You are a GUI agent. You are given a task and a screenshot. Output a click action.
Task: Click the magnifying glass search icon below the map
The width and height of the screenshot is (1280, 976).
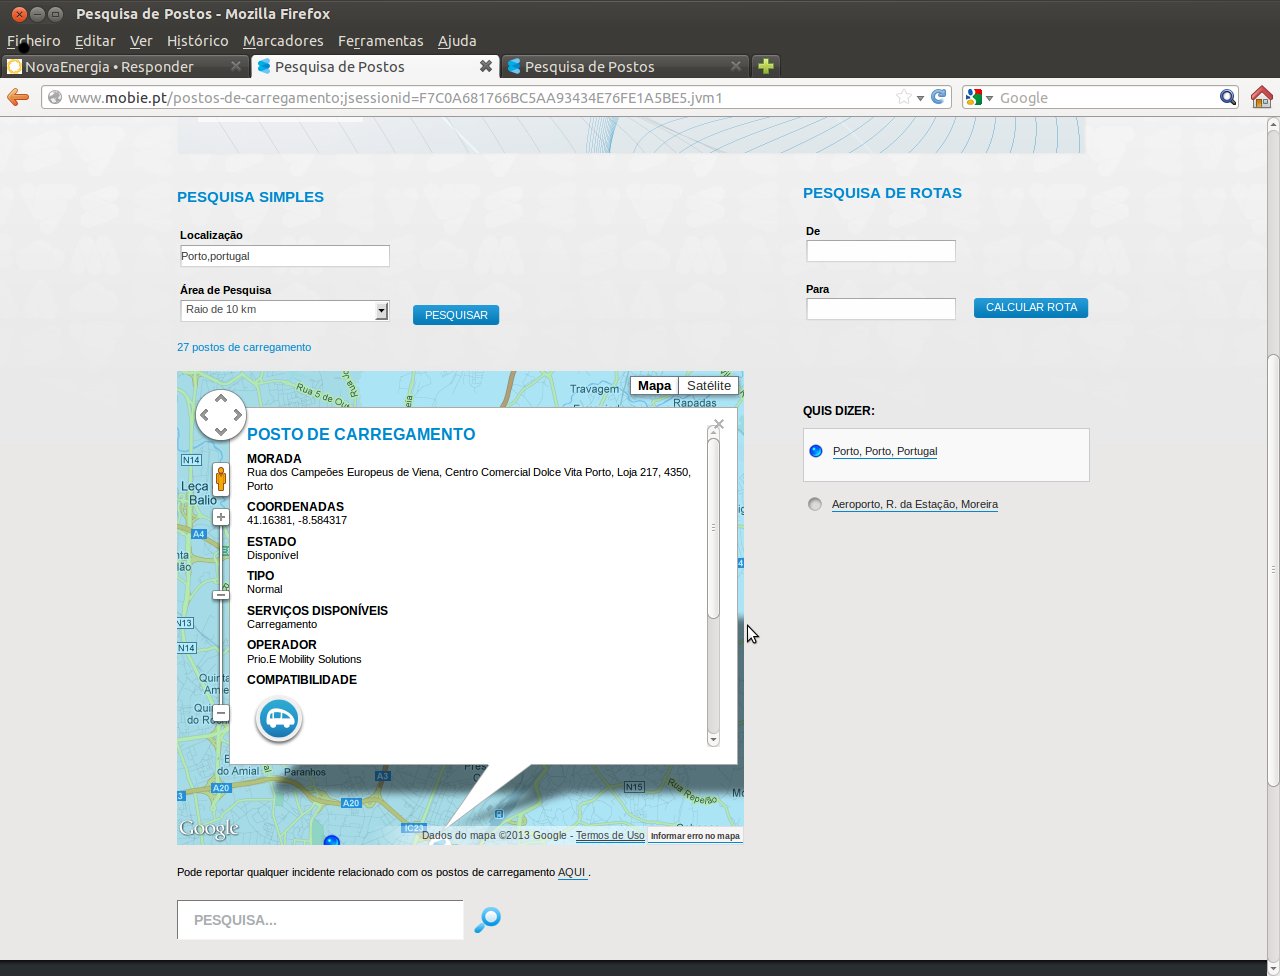coord(487,920)
